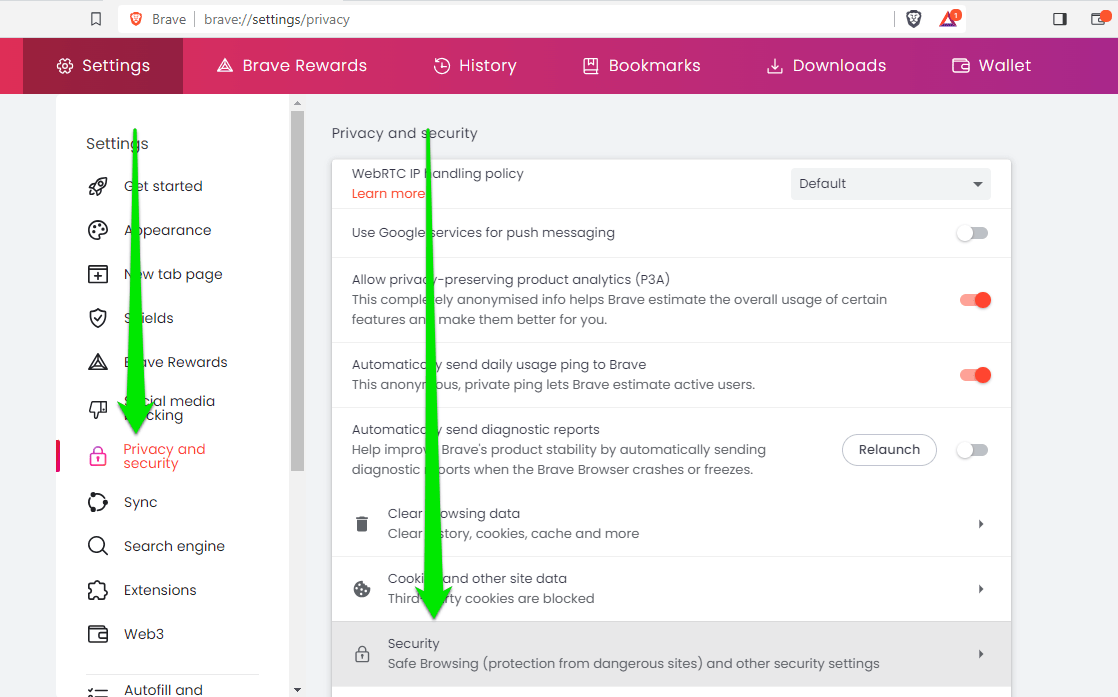Image resolution: width=1118 pixels, height=697 pixels.
Task: Click the sidebar scroll up arrow
Action: pyautogui.click(x=297, y=103)
